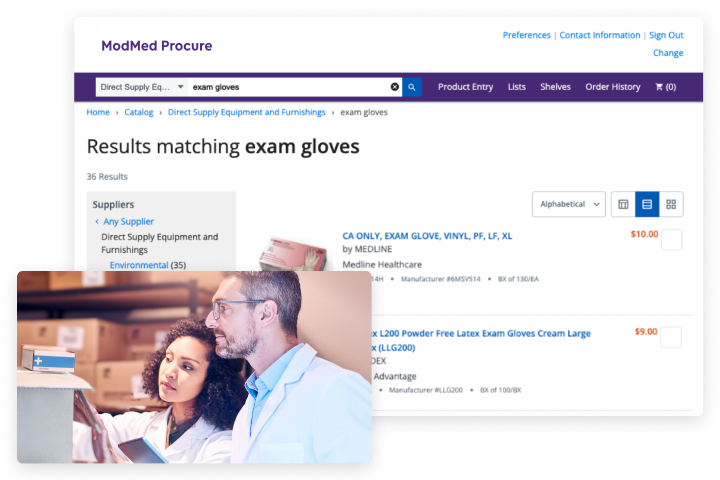Open the Lists menu item
This screenshot has height=480, width=720.
(517, 87)
